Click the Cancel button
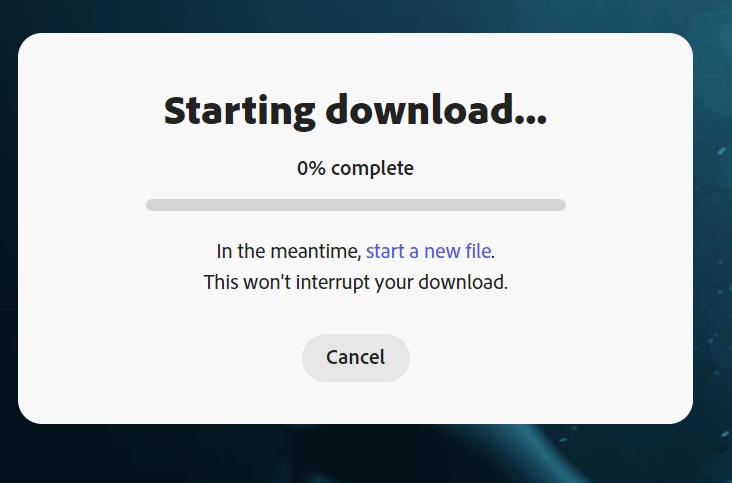 [356, 358]
